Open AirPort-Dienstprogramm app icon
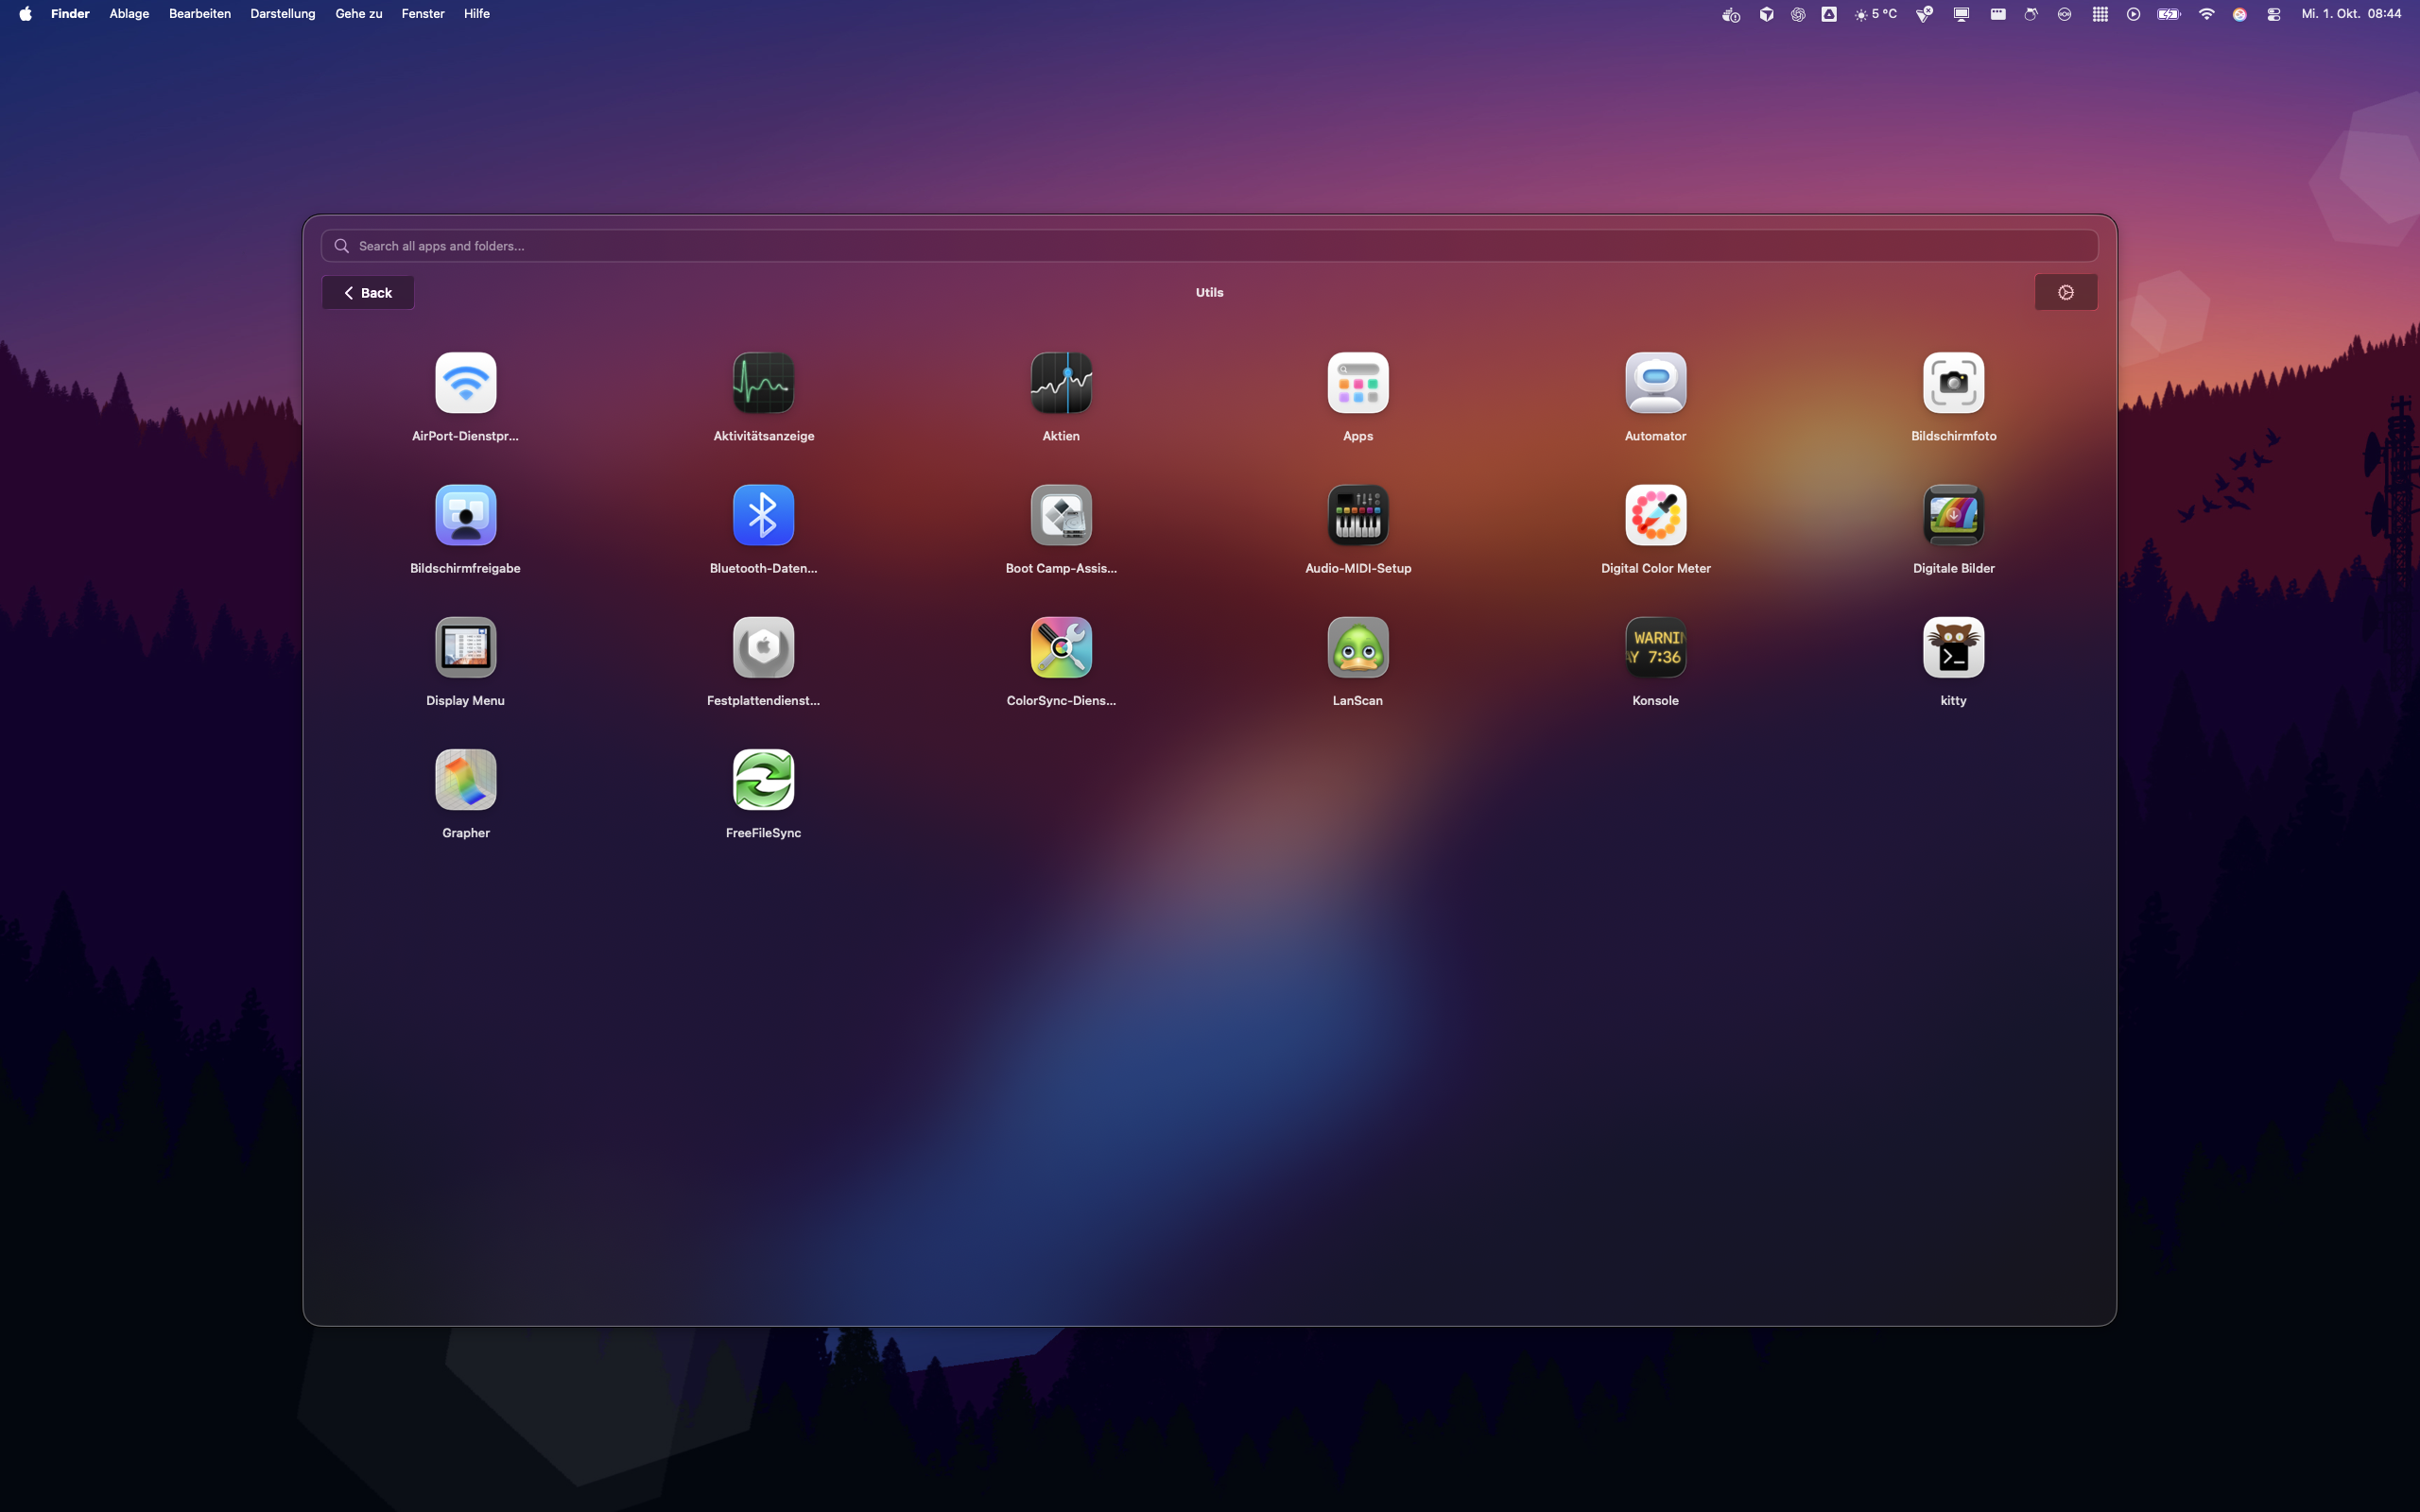 (x=465, y=383)
